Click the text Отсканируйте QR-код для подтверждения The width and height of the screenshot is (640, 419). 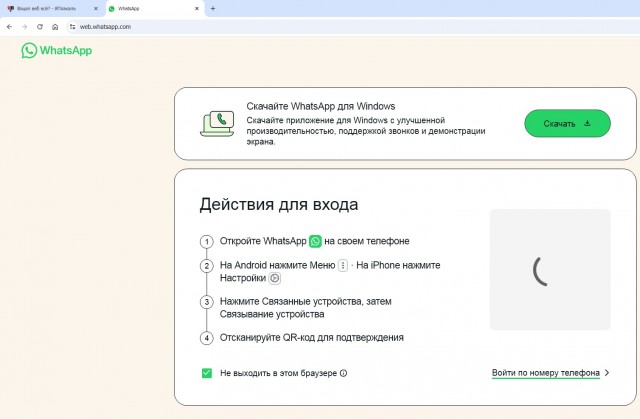(x=312, y=338)
